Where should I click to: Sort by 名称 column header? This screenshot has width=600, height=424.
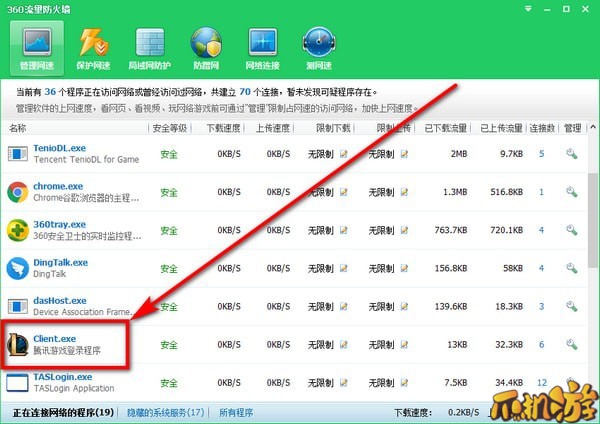(18, 128)
